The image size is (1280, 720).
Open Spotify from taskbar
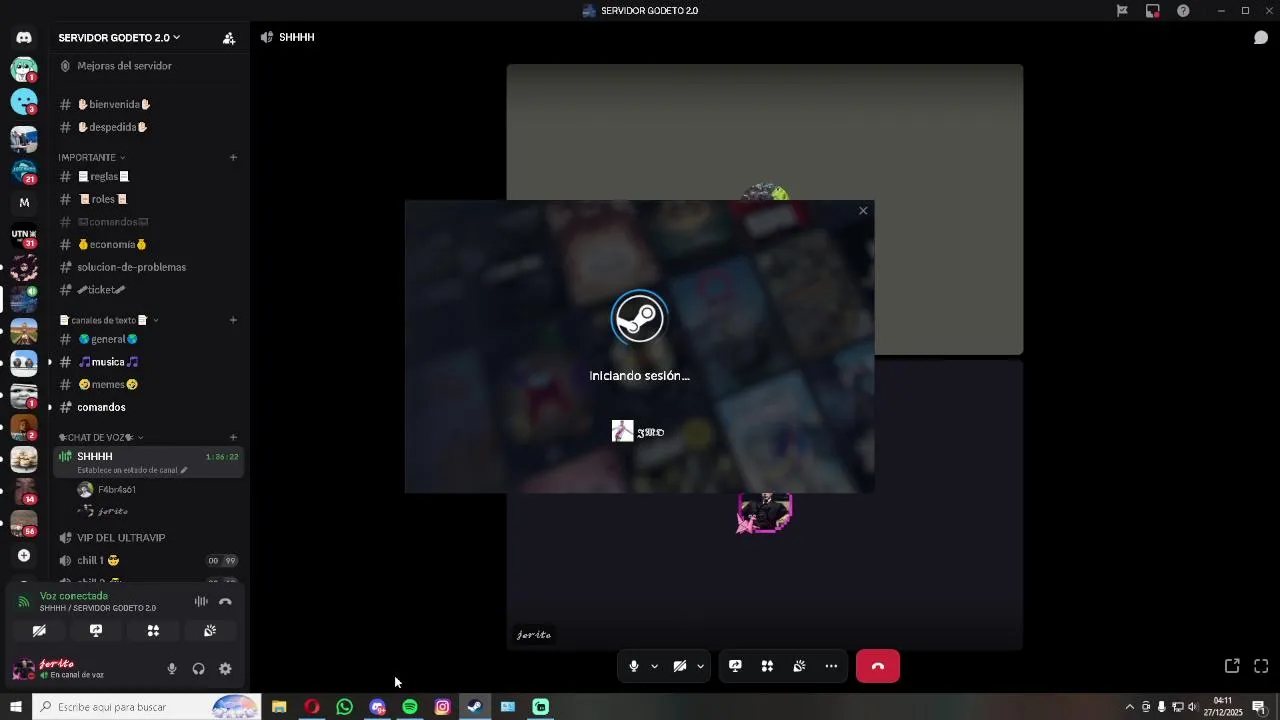pos(410,707)
